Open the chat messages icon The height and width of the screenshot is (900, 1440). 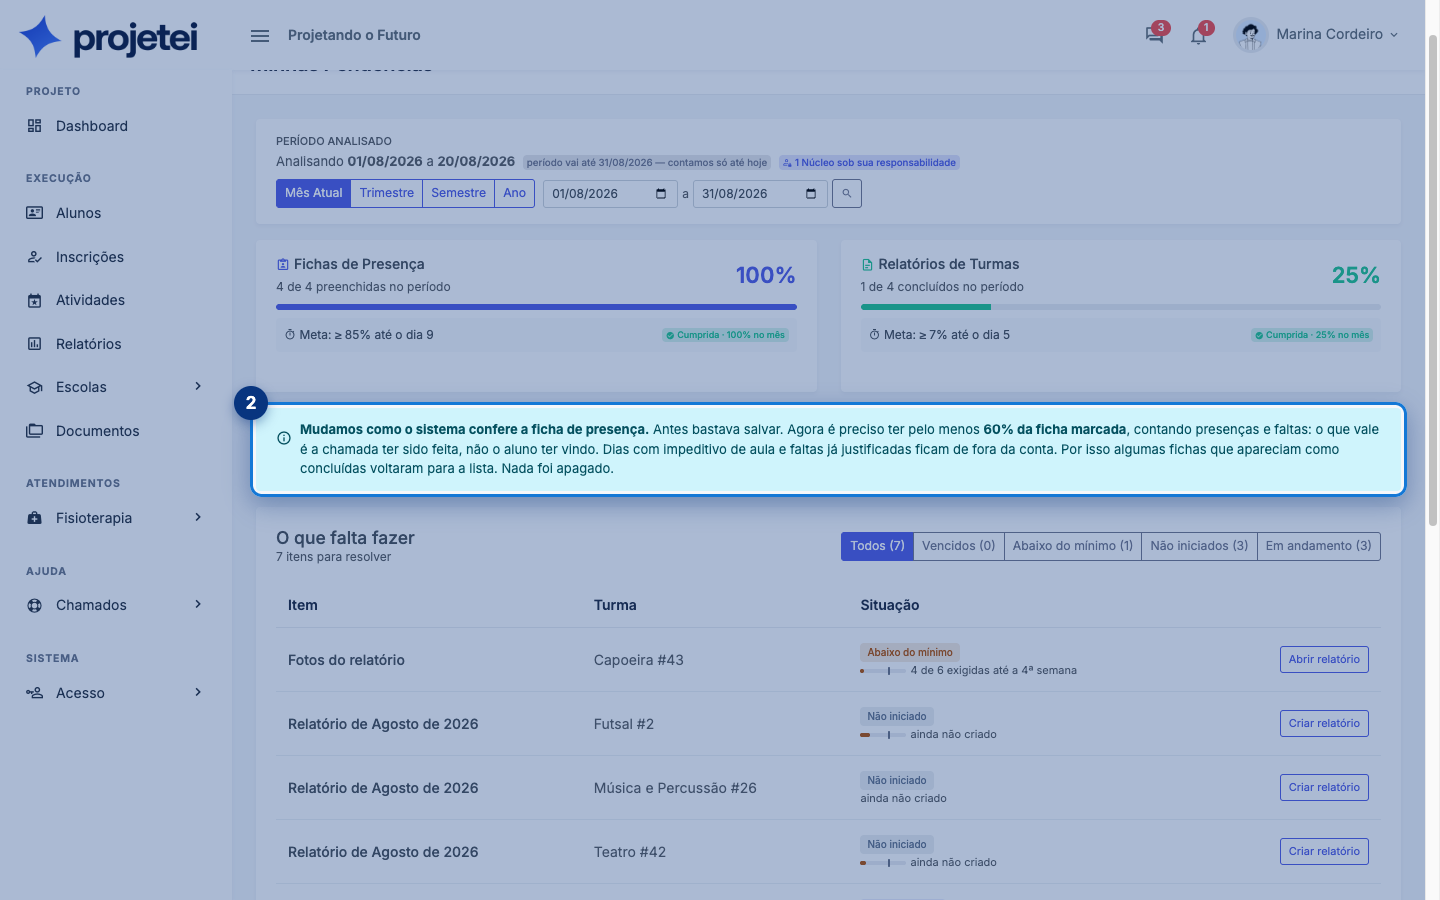click(x=1154, y=35)
